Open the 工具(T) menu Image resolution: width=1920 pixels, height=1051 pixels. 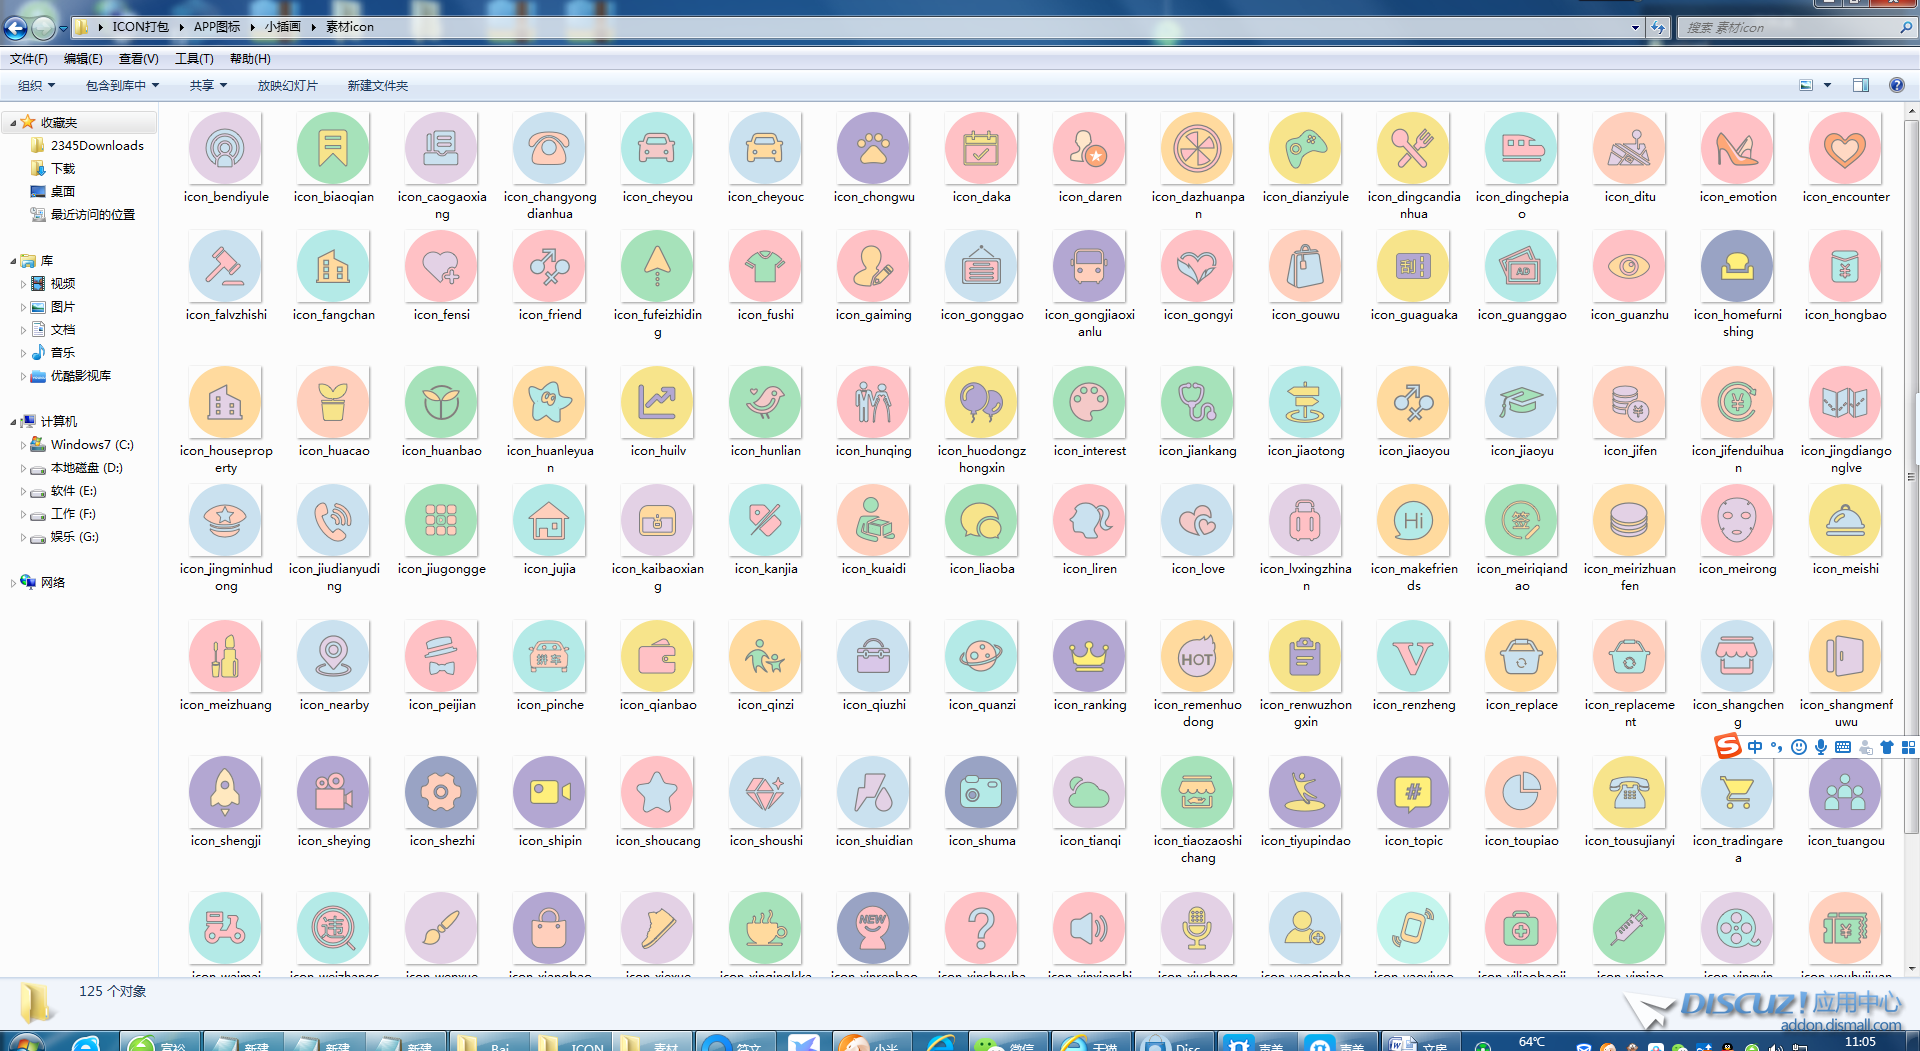[x=194, y=59]
